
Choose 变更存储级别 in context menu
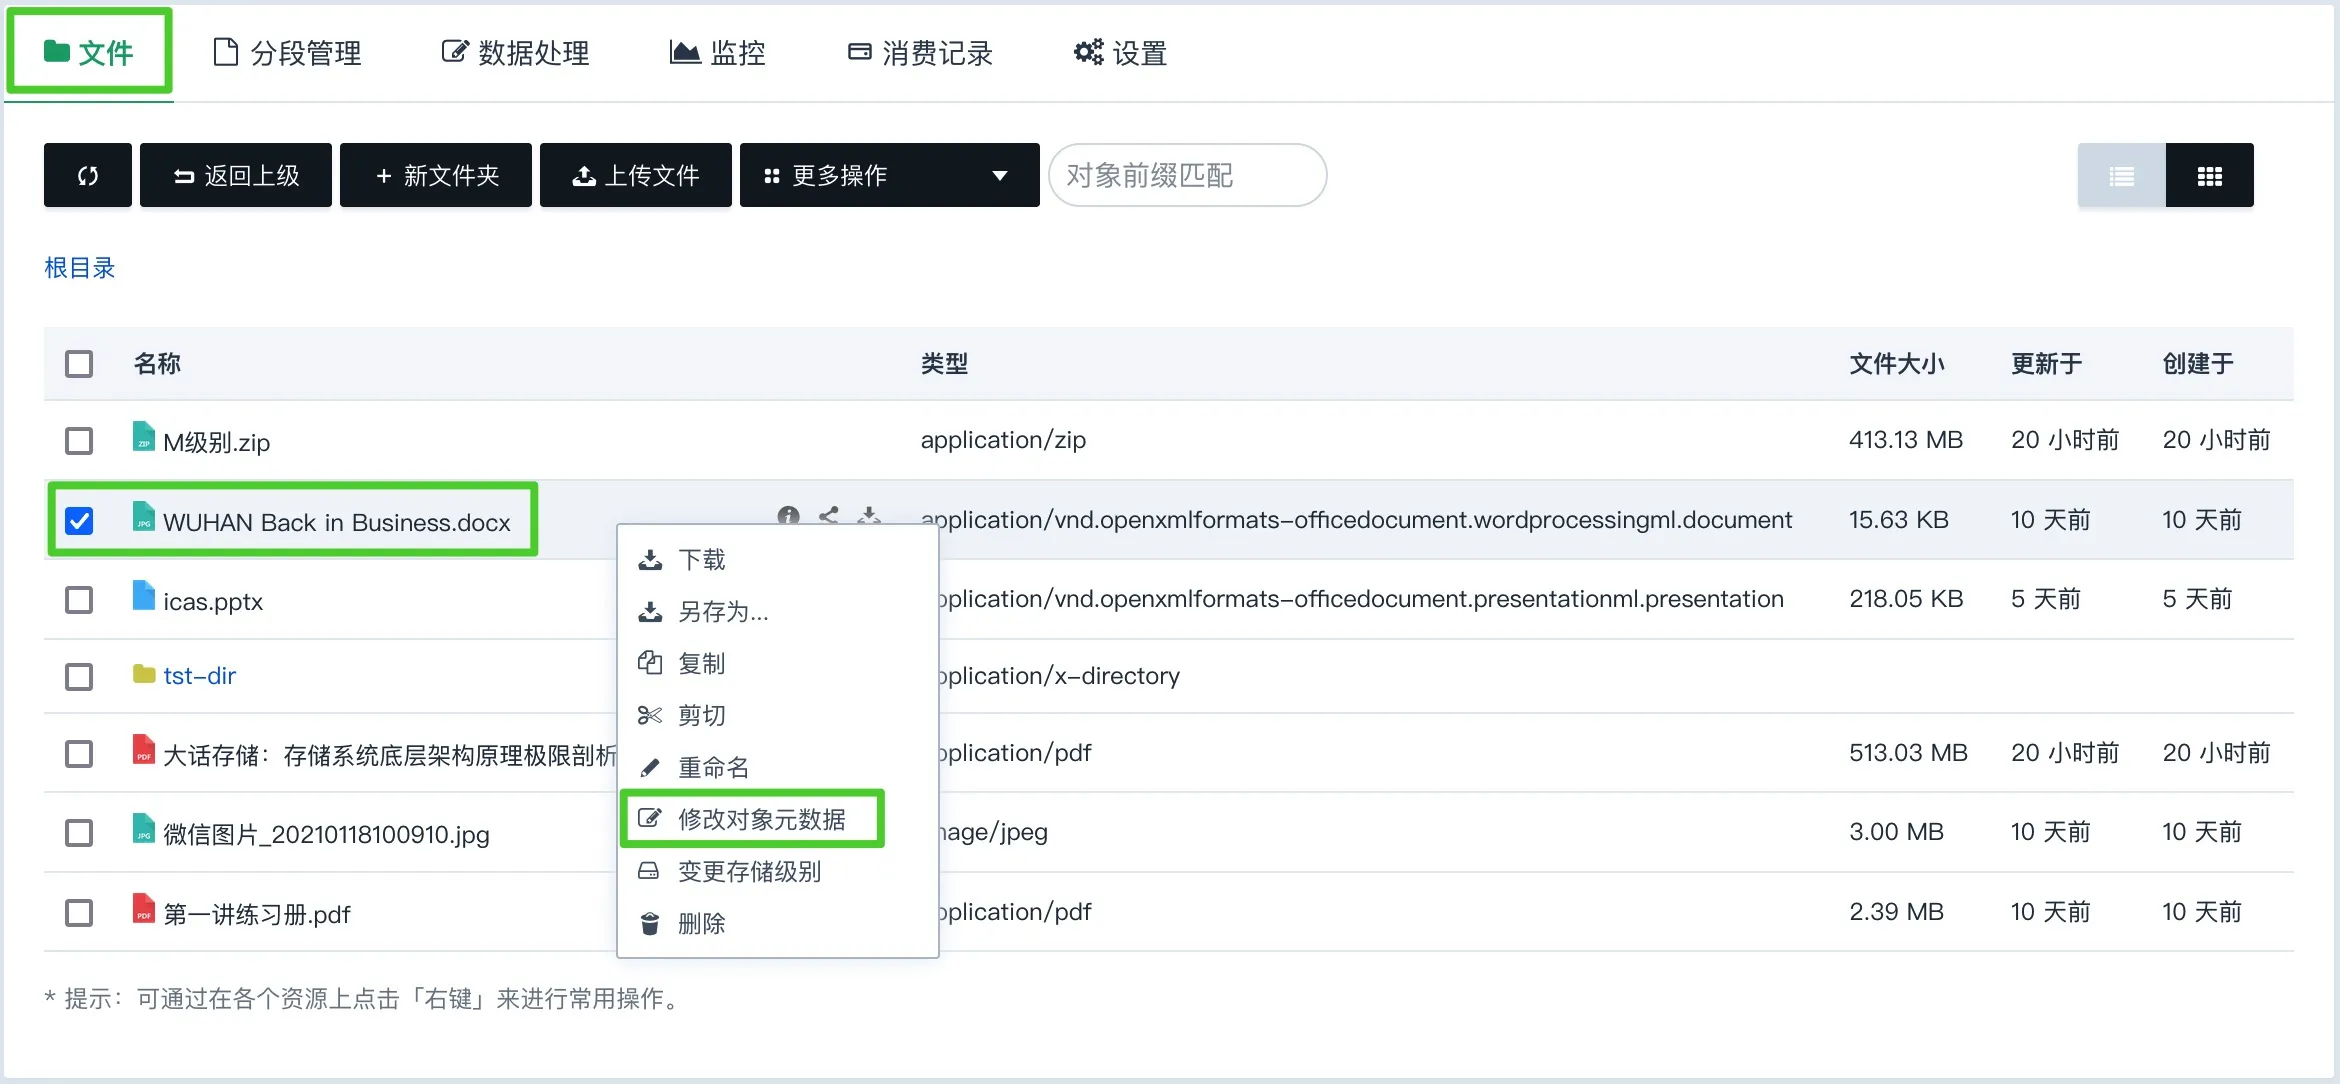(749, 872)
